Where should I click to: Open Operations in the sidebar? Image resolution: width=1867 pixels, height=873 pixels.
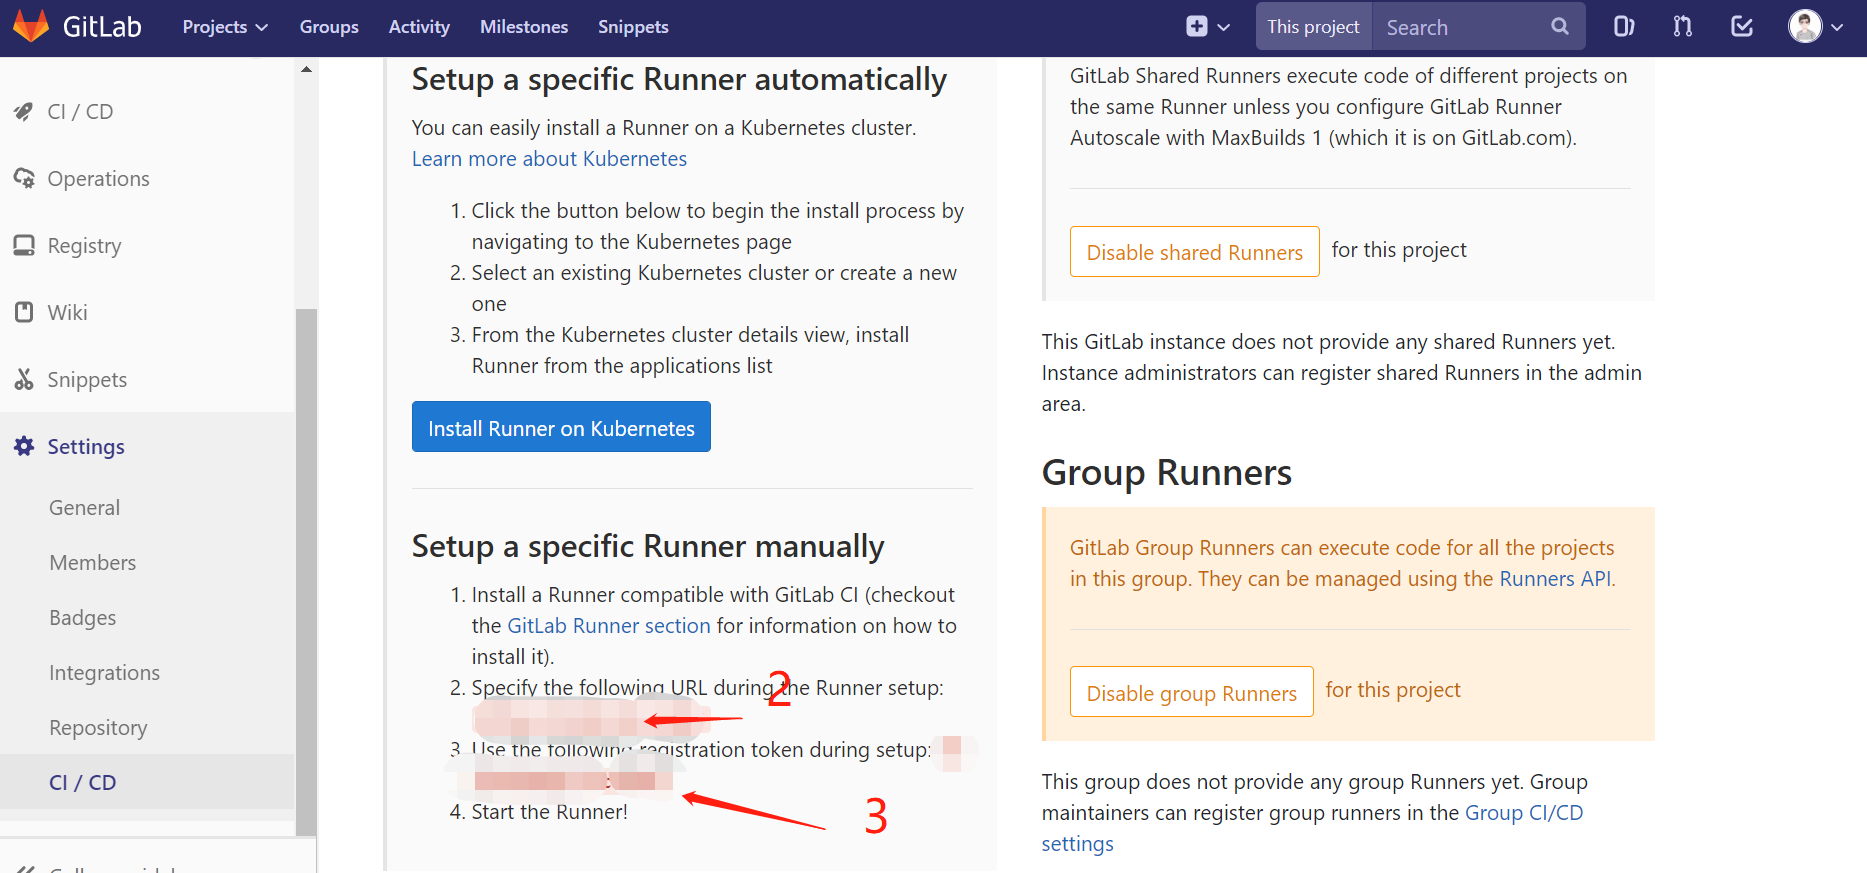tap(98, 179)
